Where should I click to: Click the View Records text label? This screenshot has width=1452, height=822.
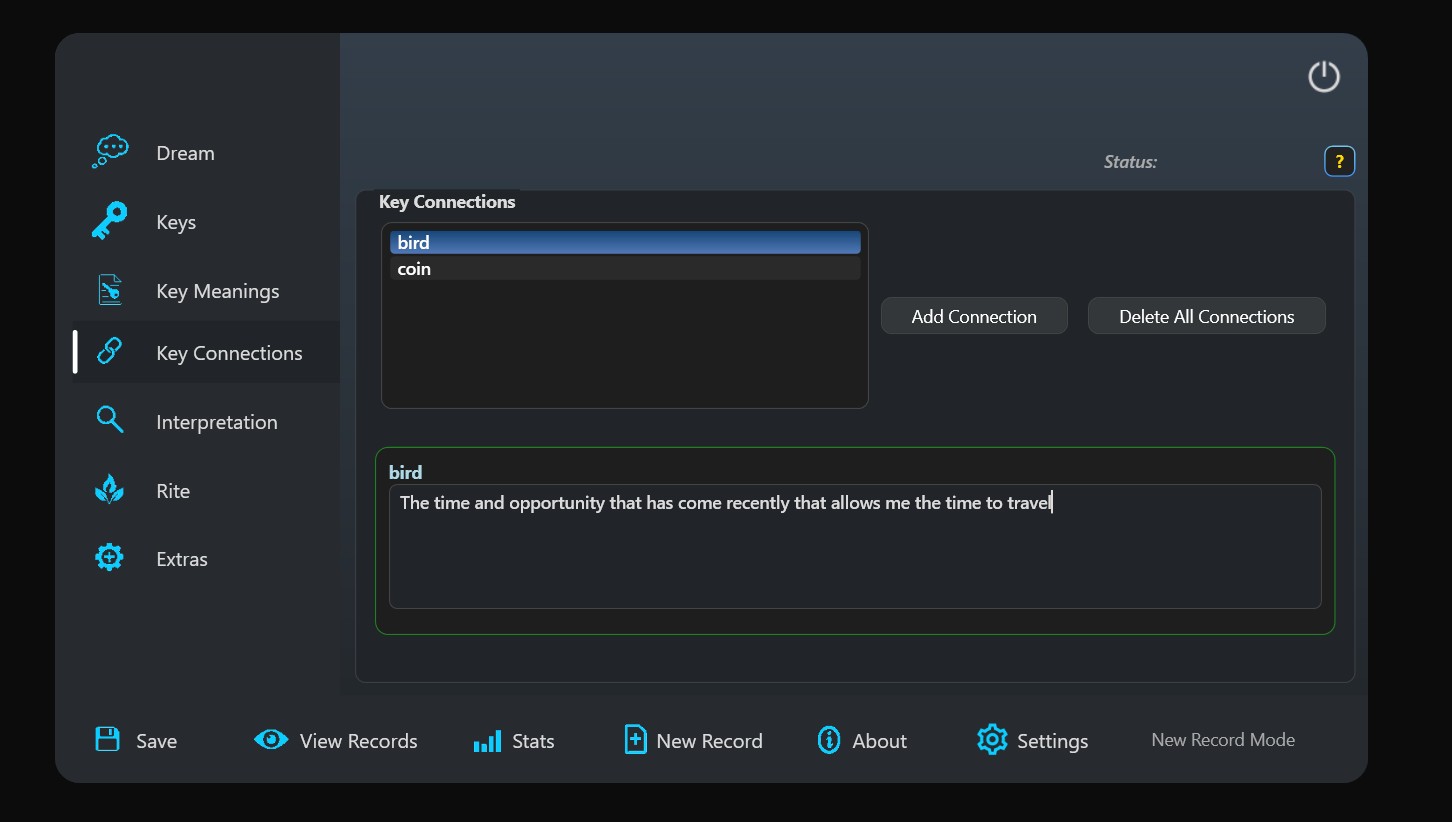coord(358,741)
